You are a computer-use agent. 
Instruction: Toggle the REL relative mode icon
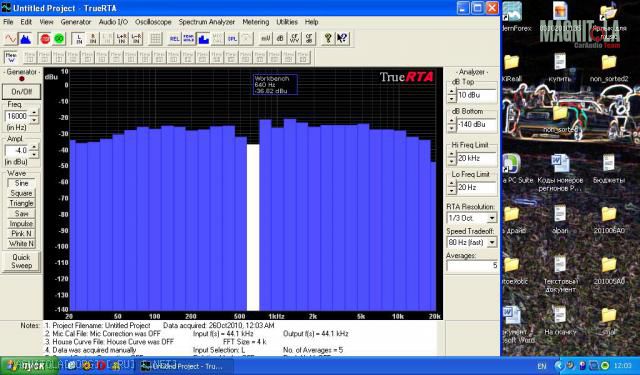pyautogui.click(x=174, y=39)
